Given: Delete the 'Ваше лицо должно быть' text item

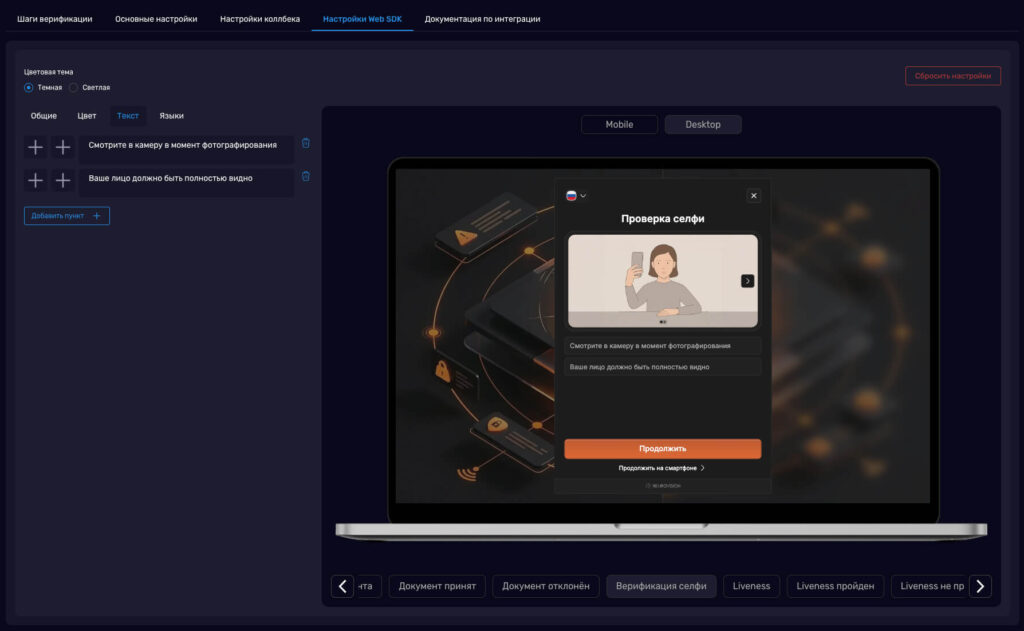Looking at the screenshot, I should pyautogui.click(x=306, y=176).
